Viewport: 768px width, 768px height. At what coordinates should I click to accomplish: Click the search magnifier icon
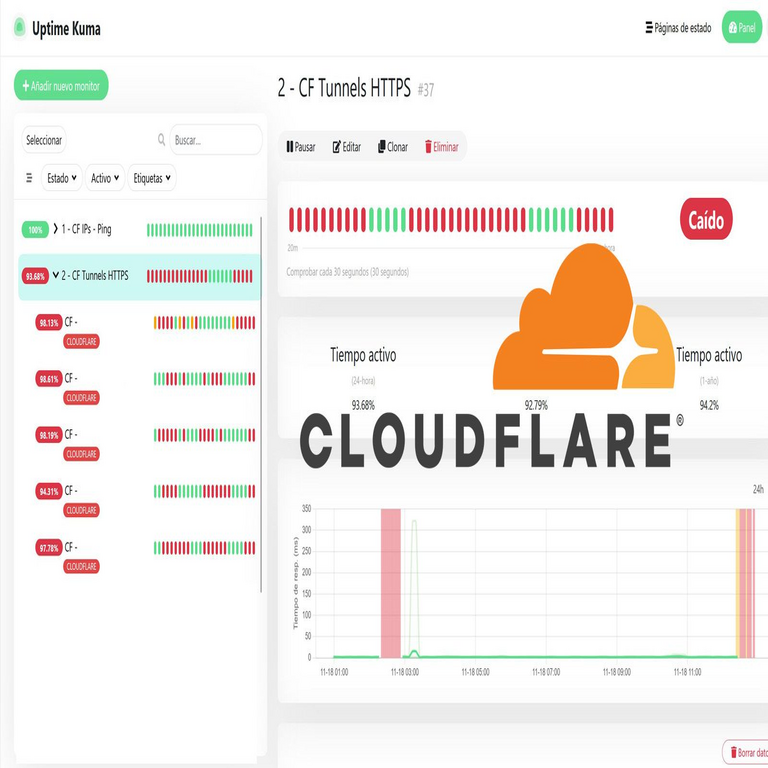(x=161, y=140)
